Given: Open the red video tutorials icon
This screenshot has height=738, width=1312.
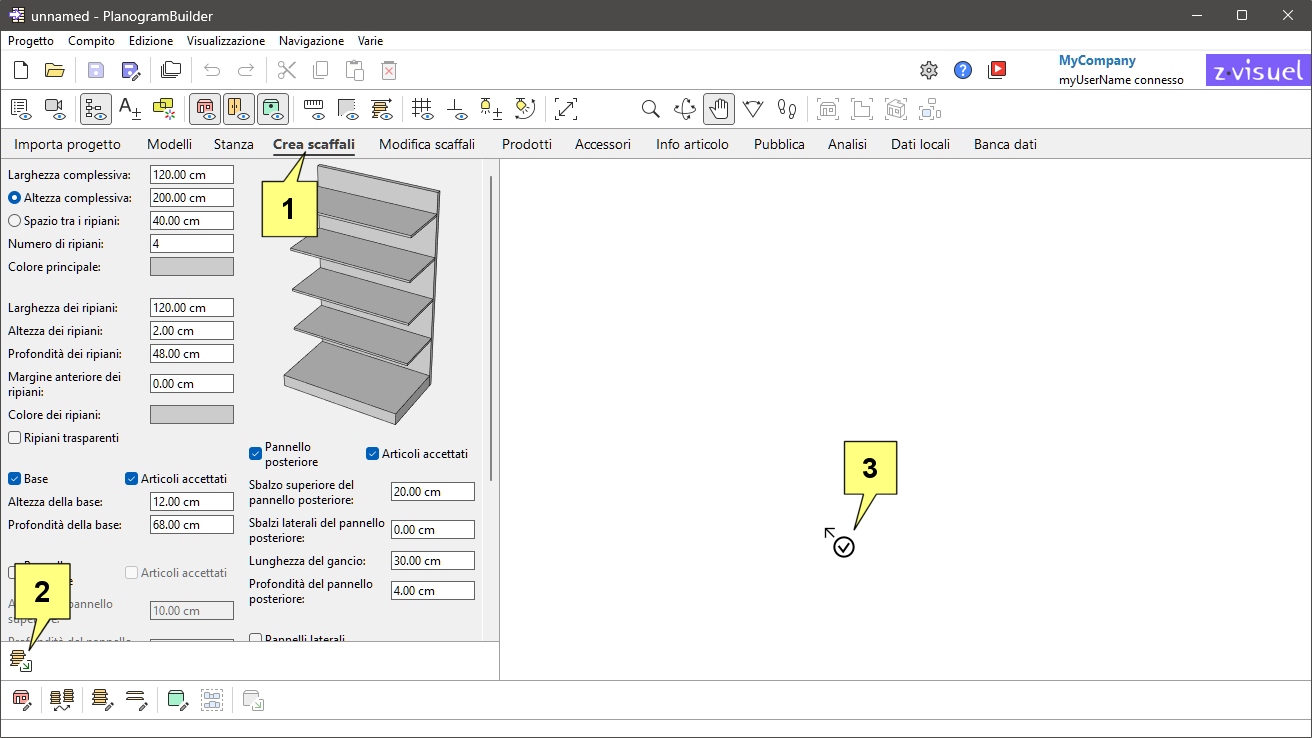Looking at the screenshot, I should coord(997,70).
